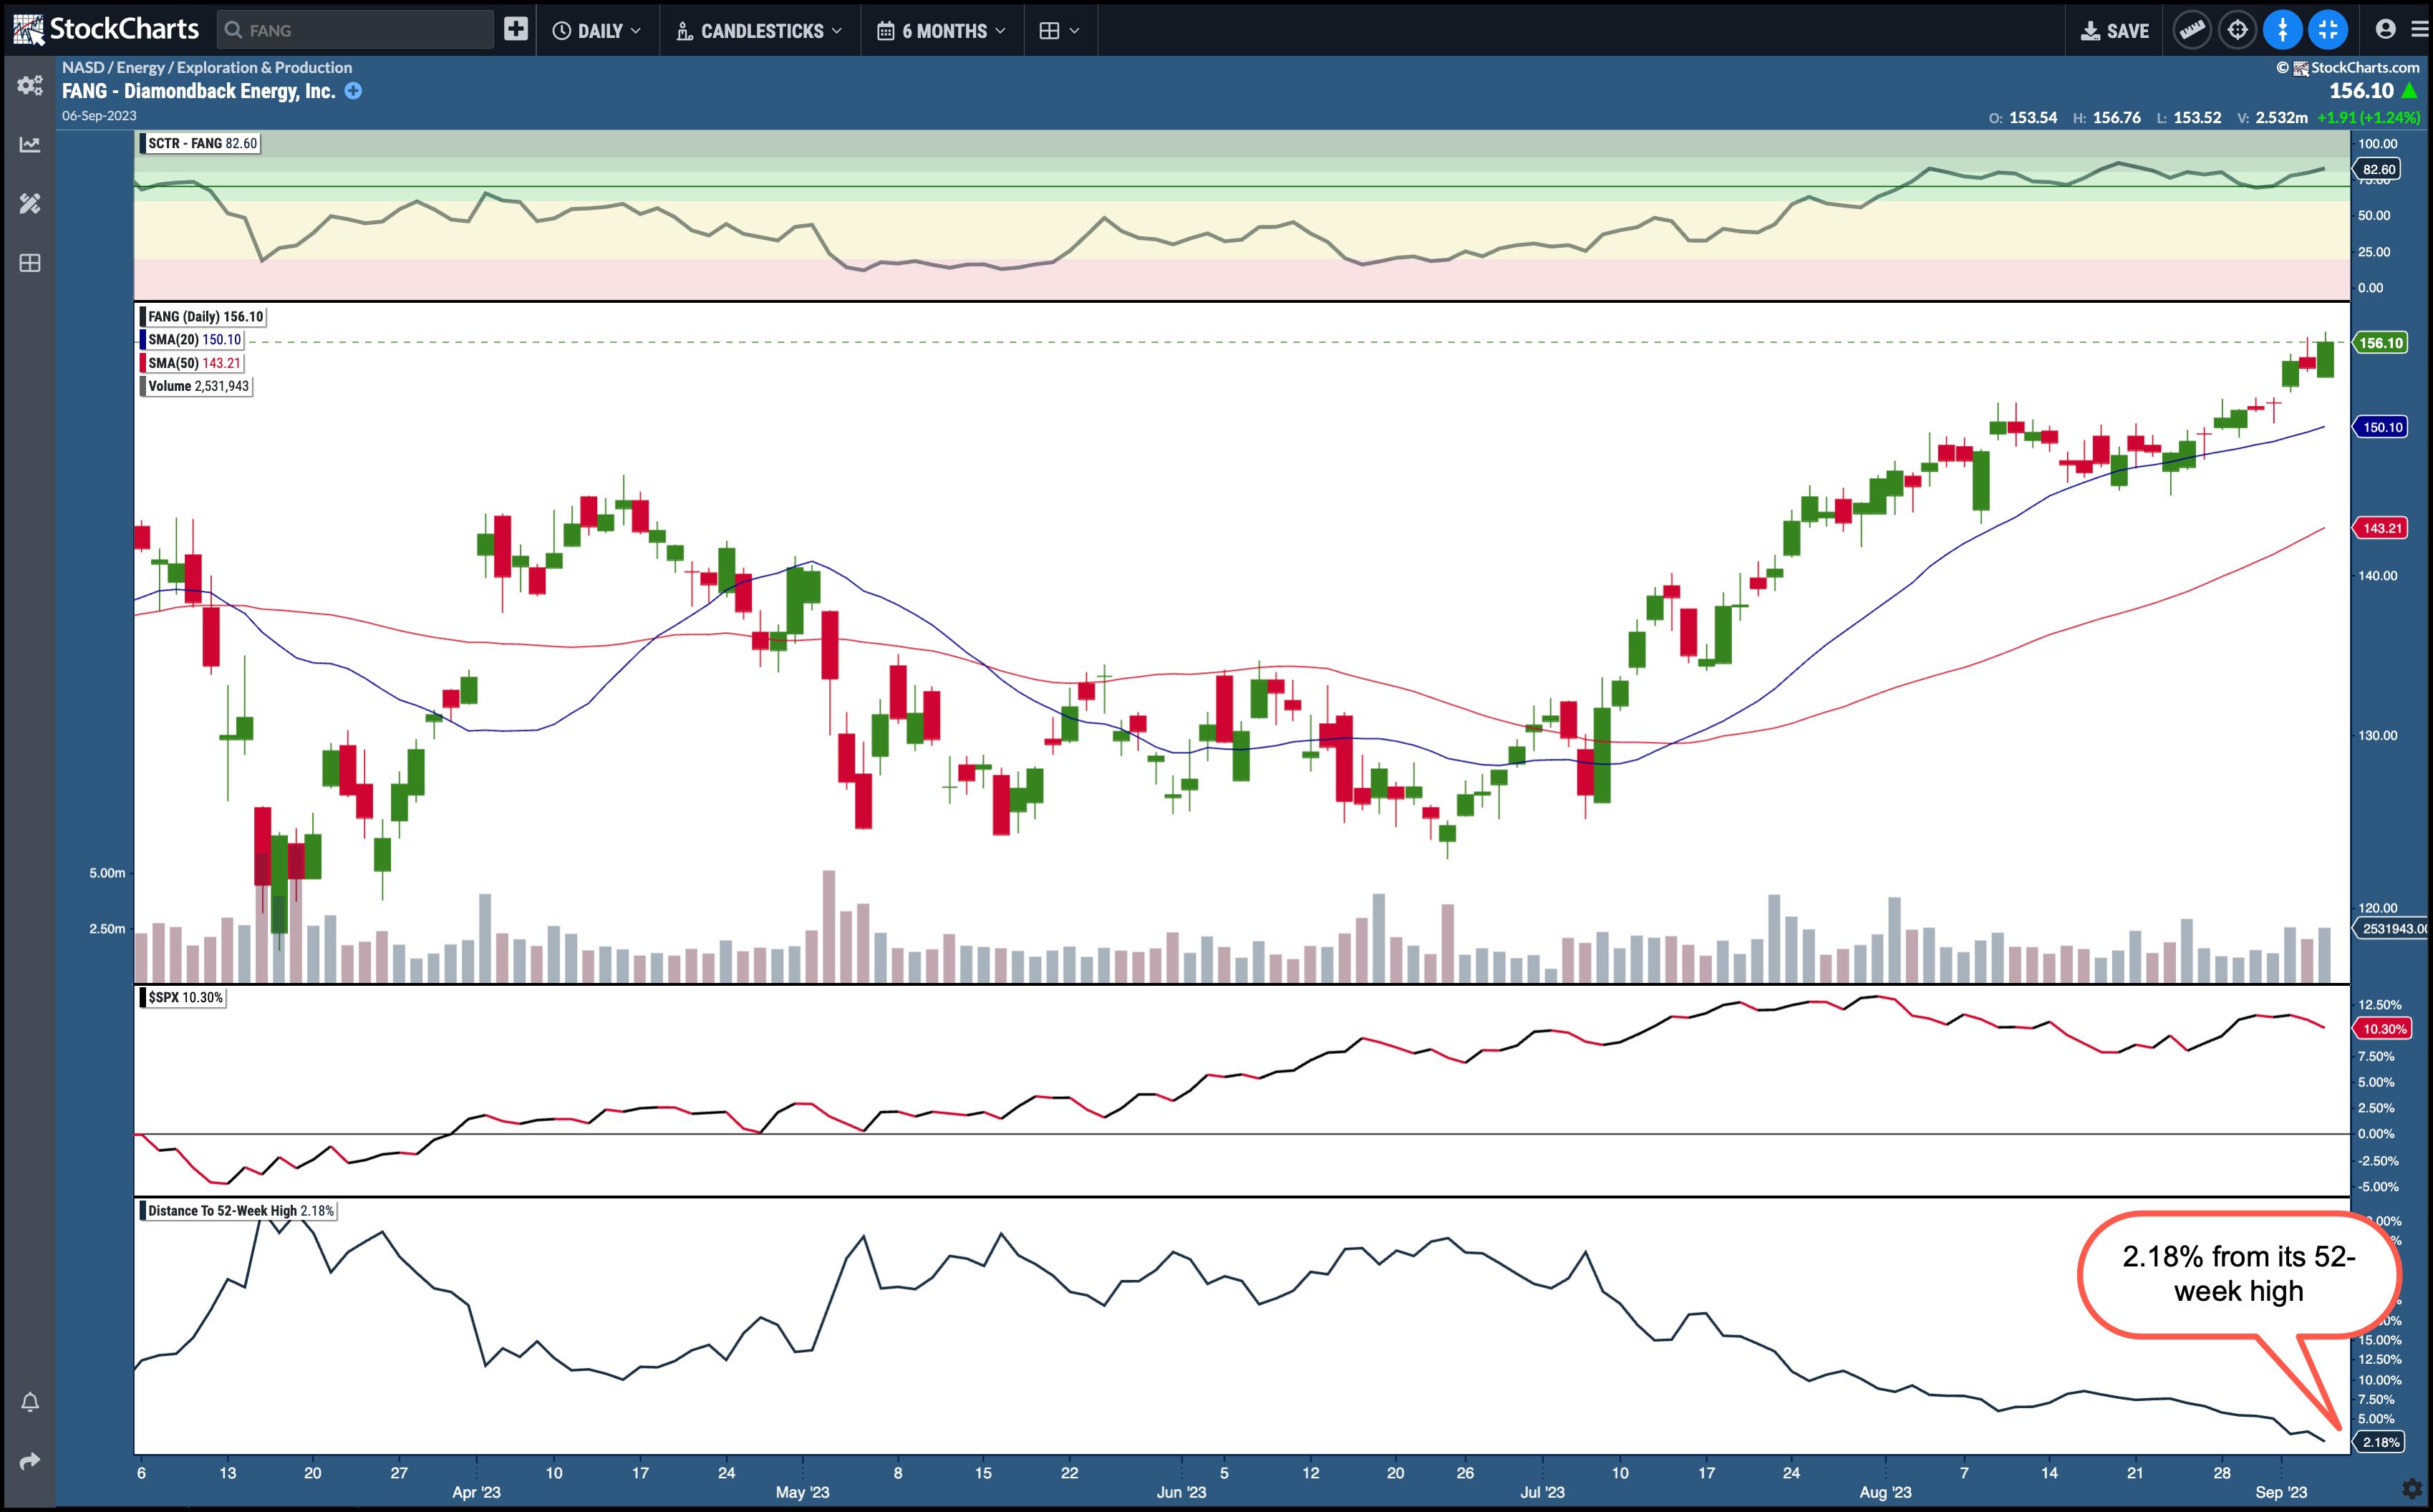The image size is (2433, 1512).
Task: Open the line chart icon in the left sidebar
Action: 30,145
